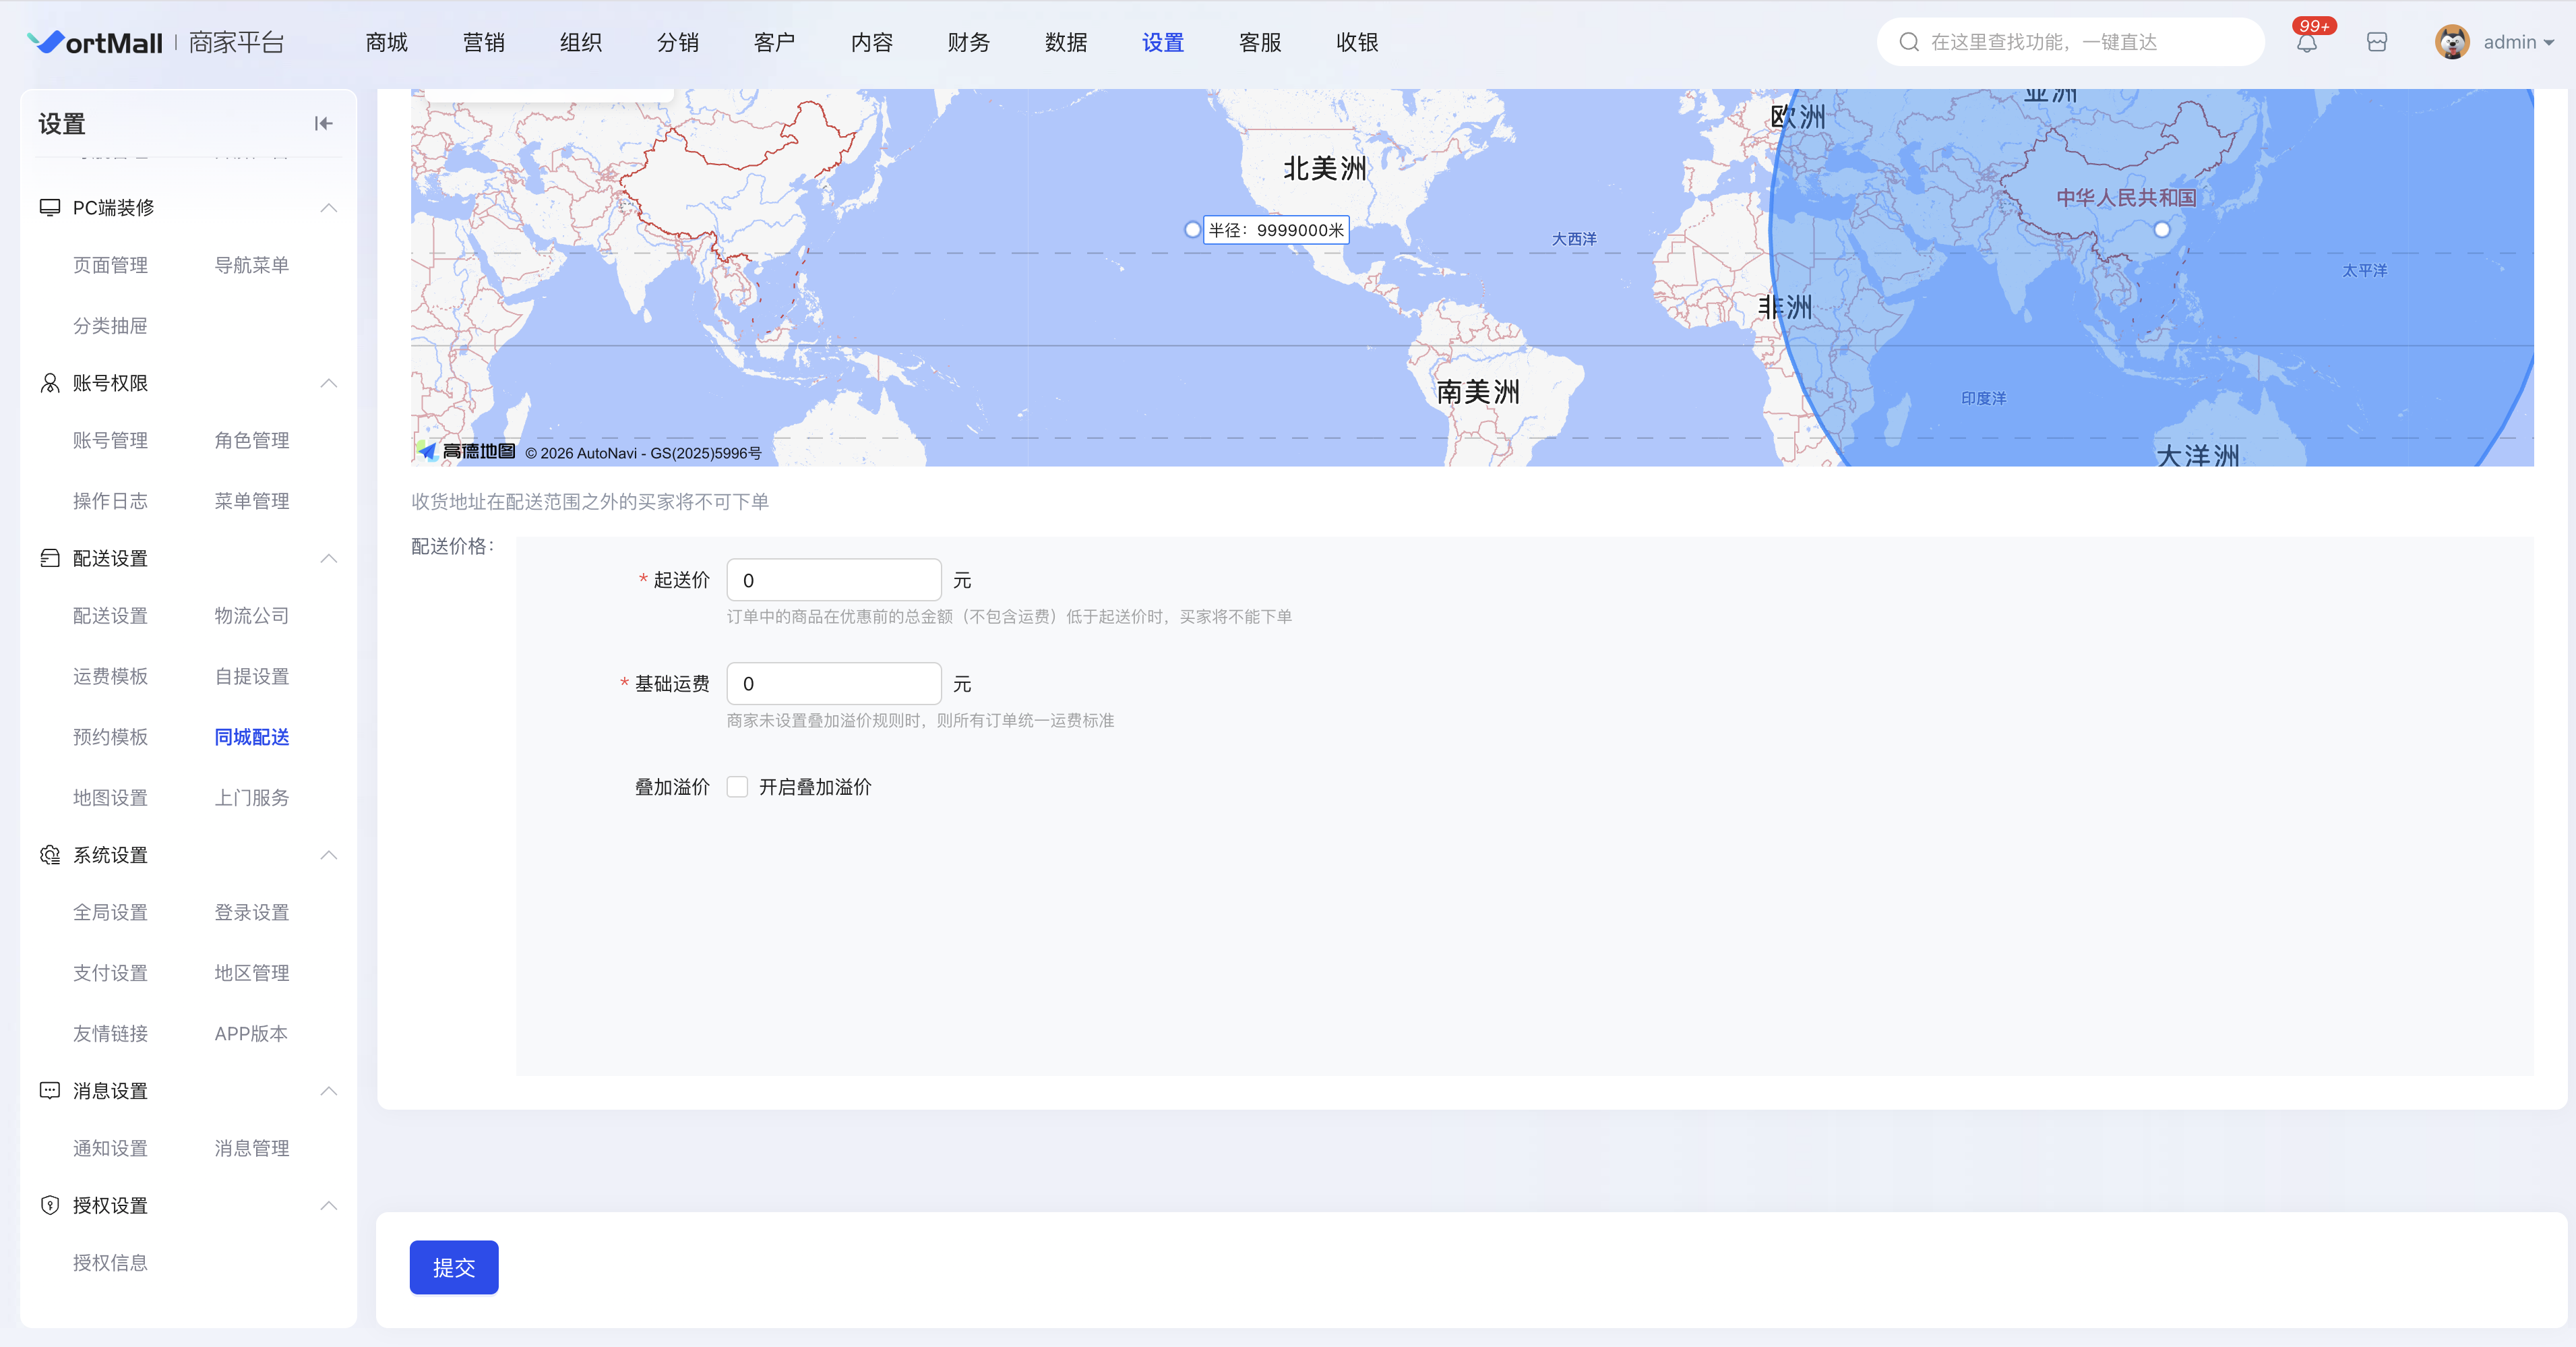Image resolution: width=2576 pixels, height=1347 pixels.
Task: Click the 提交 submit button
Action: [453, 1267]
